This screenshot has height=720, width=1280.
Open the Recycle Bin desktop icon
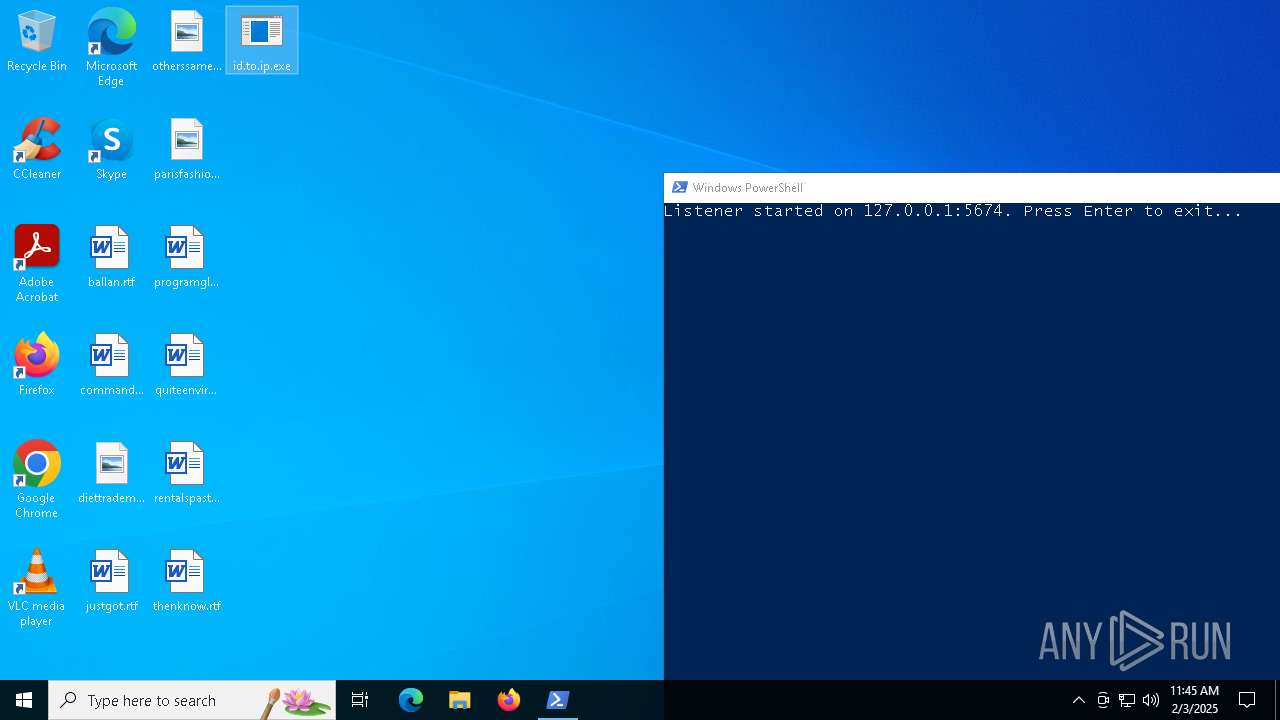(x=37, y=41)
